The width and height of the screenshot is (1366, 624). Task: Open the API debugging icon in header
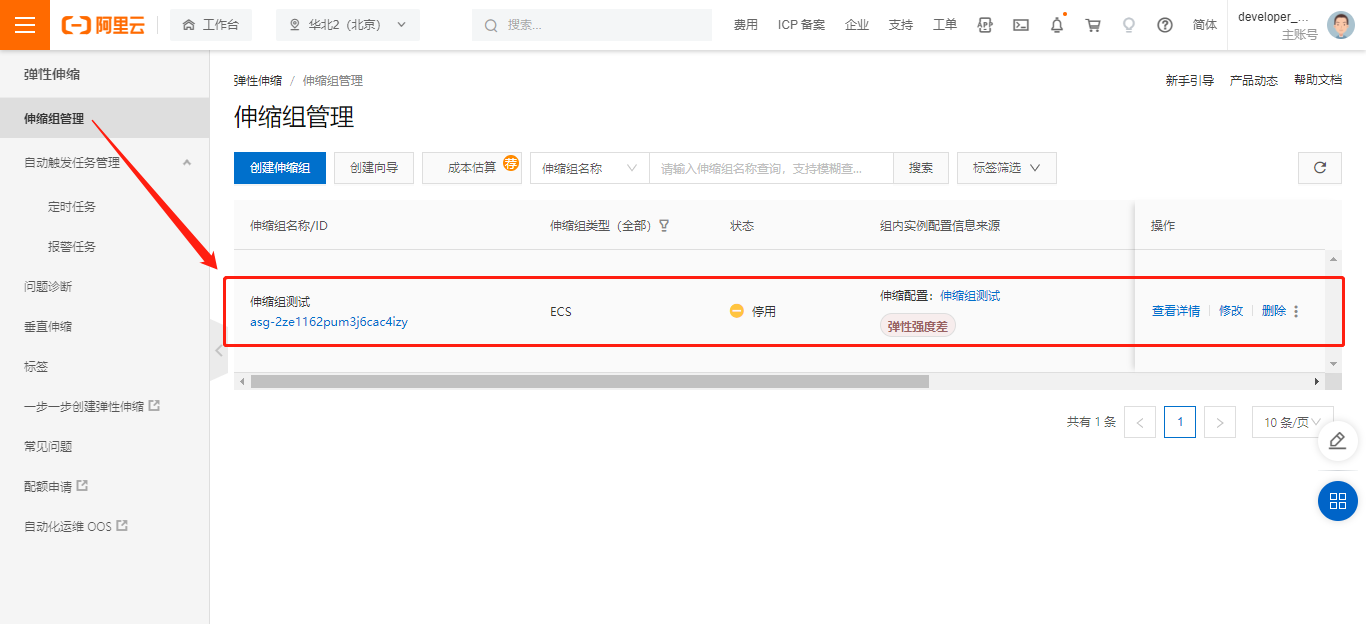pyautogui.click(x=985, y=25)
